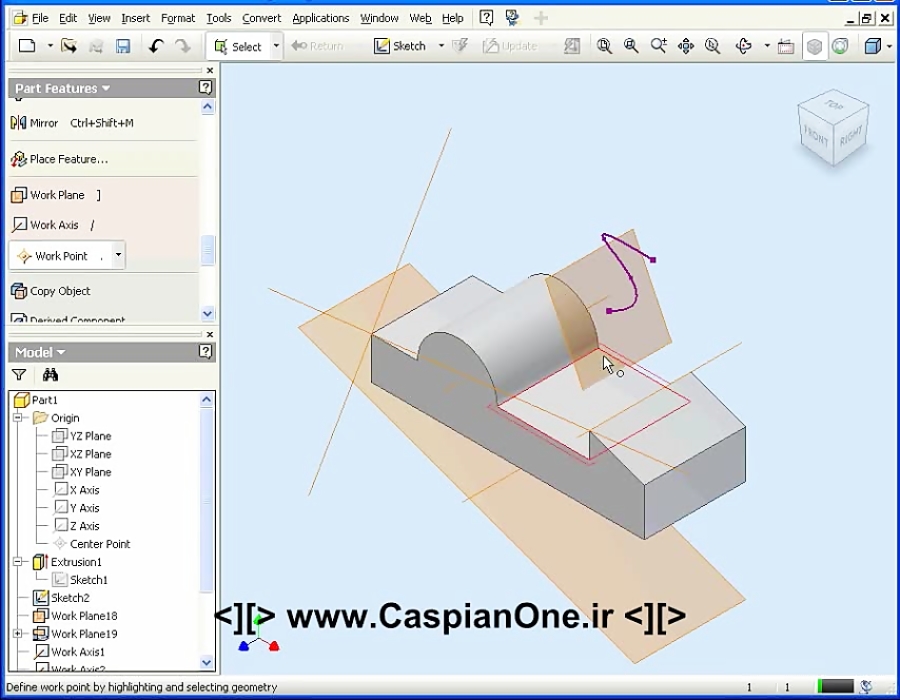Image resolution: width=900 pixels, height=700 pixels.
Task: Click the binoculars Find icon
Action: click(51, 375)
